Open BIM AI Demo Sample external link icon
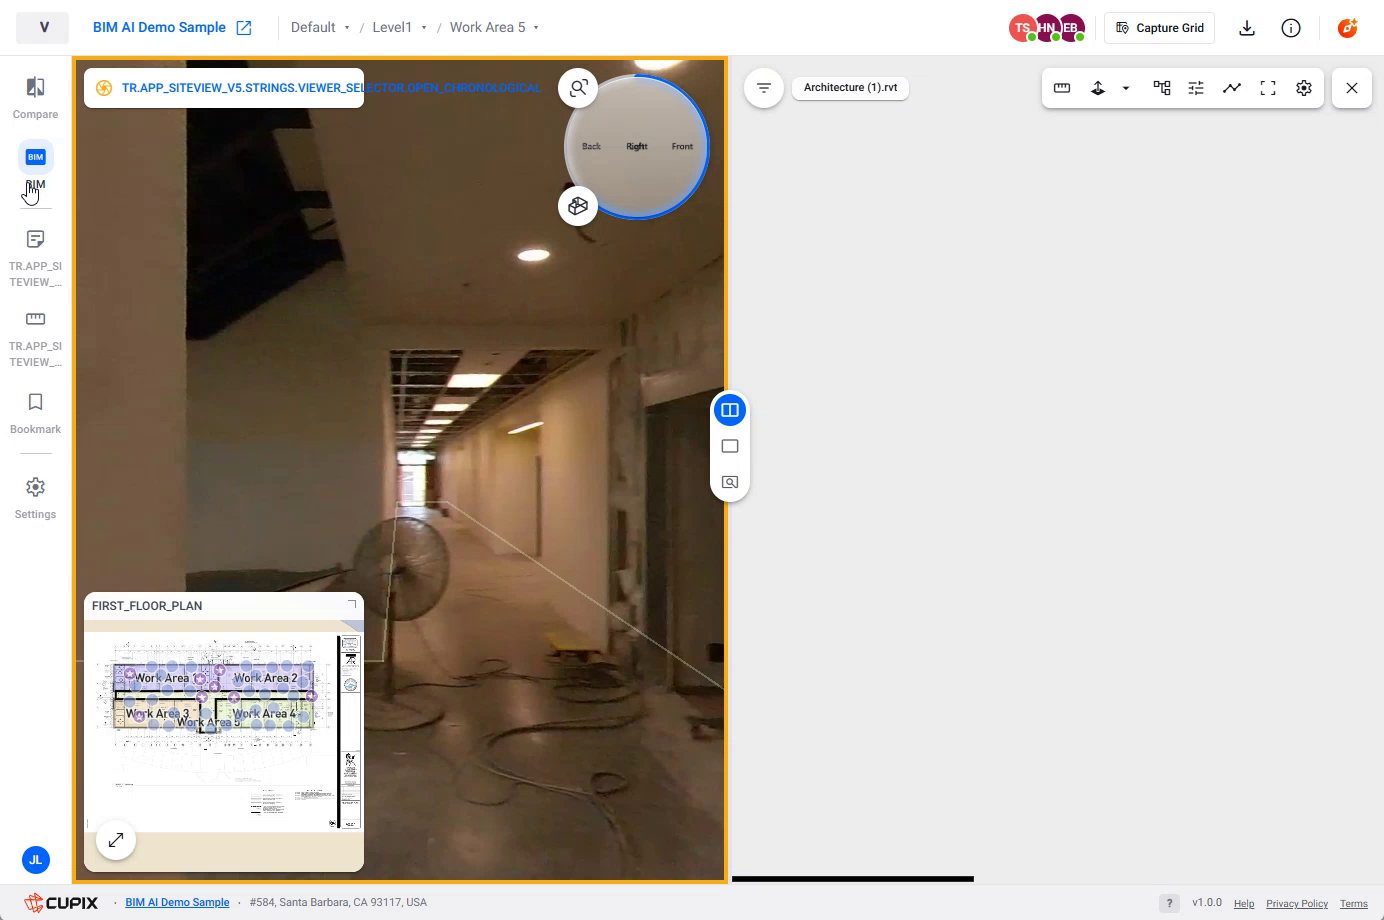The width and height of the screenshot is (1384, 920). 244,28
